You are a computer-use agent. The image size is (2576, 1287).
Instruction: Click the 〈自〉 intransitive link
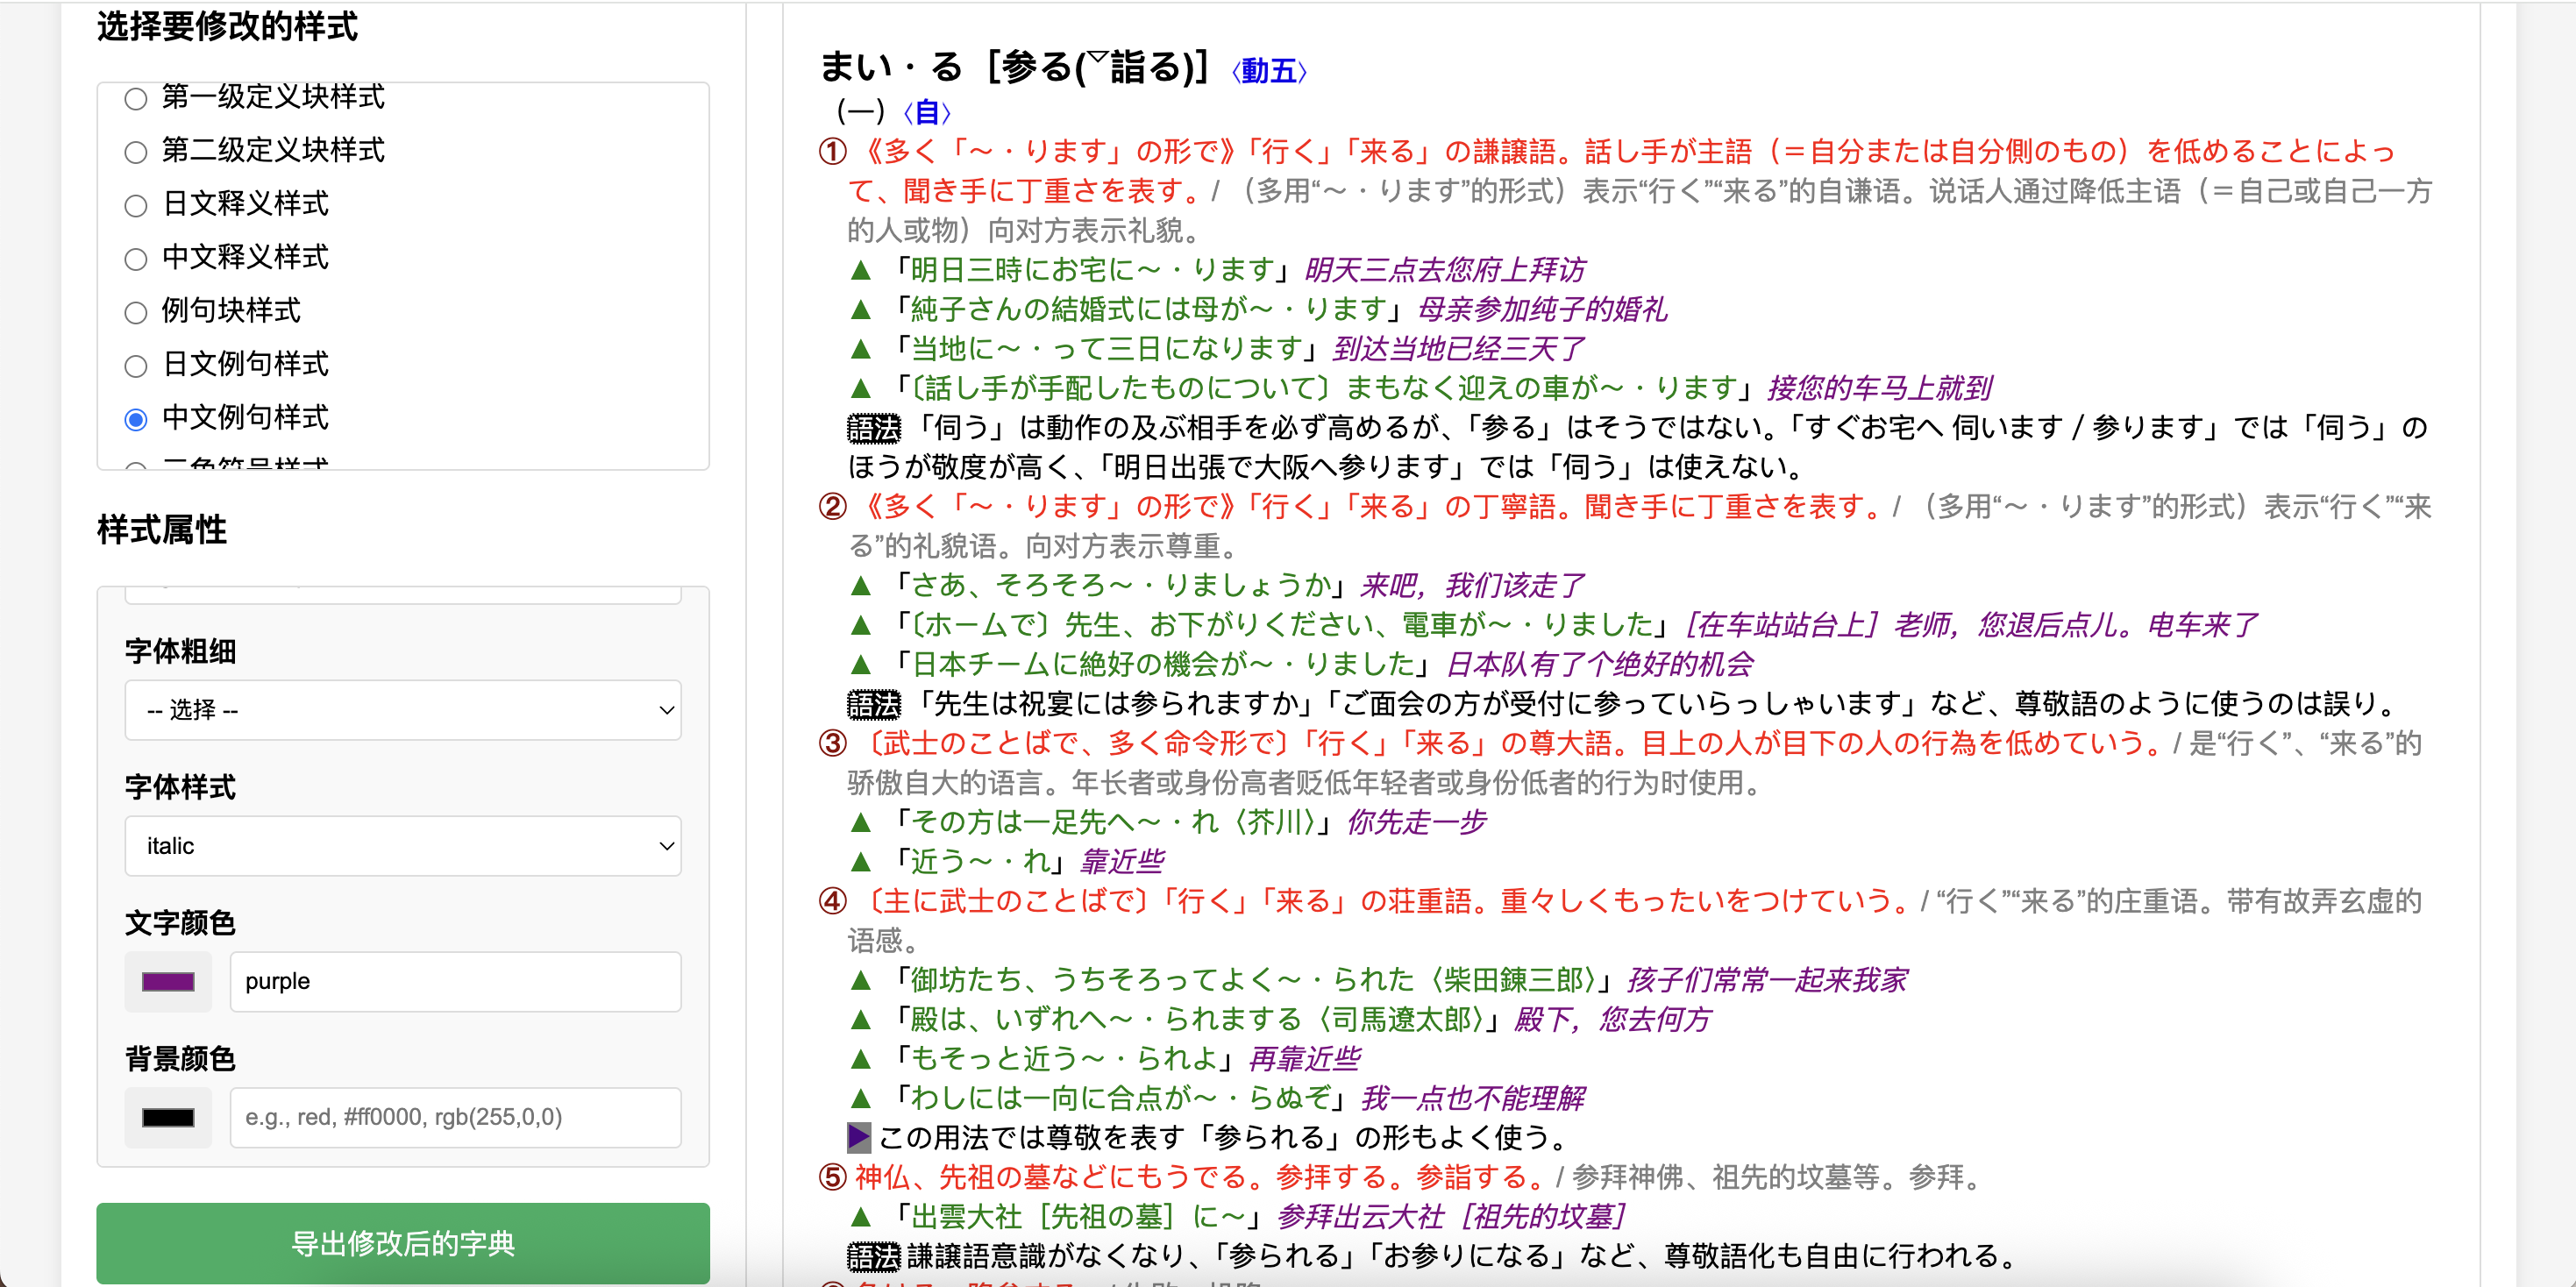pyautogui.click(x=926, y=113)
